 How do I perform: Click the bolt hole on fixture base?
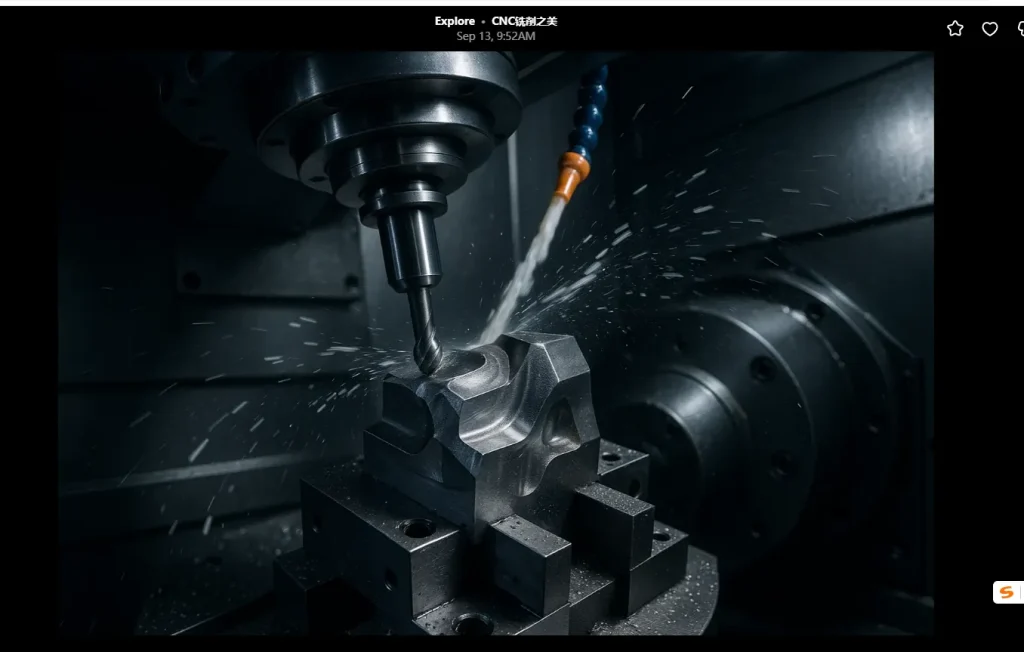click(418, 527)
